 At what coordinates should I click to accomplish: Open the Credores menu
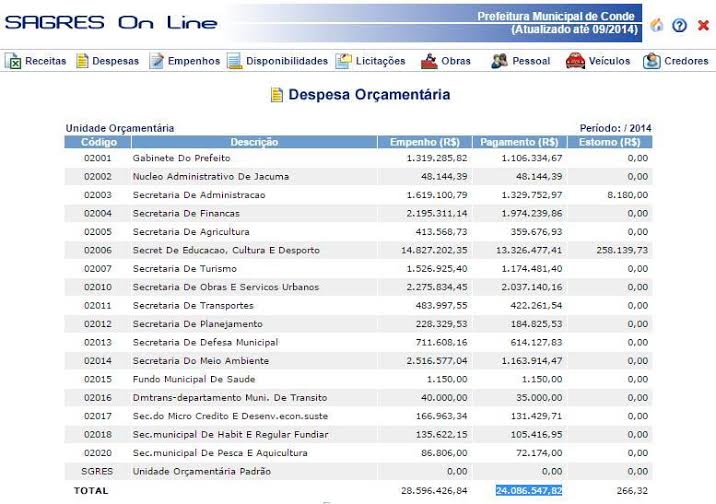point(686,61)
